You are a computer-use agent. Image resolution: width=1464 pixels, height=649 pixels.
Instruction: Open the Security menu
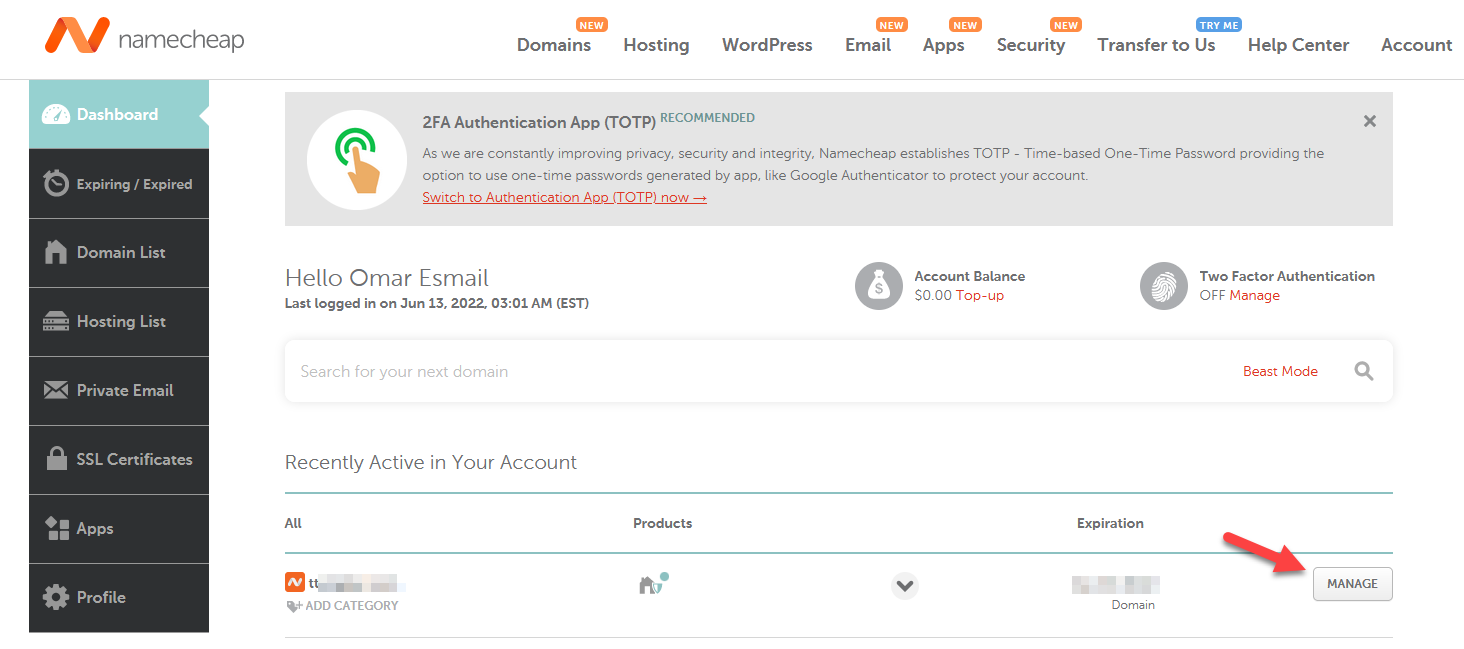point(1030,45)
